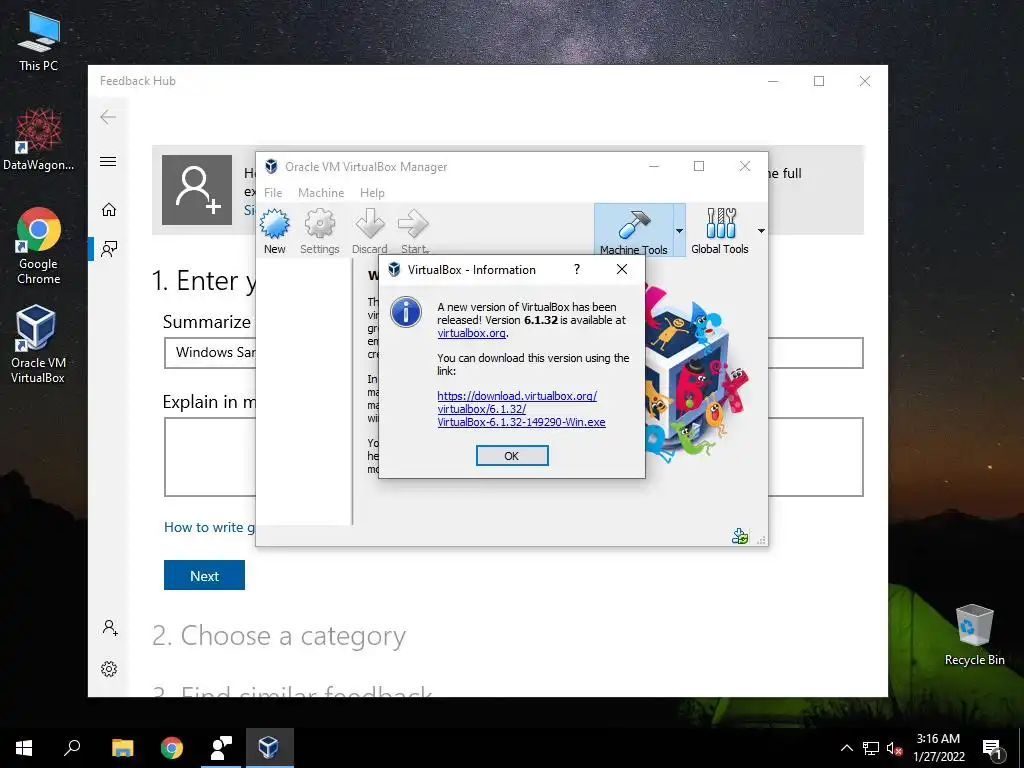The image size is (1024, 768).
Task: Click the user avatar sign-in picture in Feedback Hub
Action: tap(197, 190)
